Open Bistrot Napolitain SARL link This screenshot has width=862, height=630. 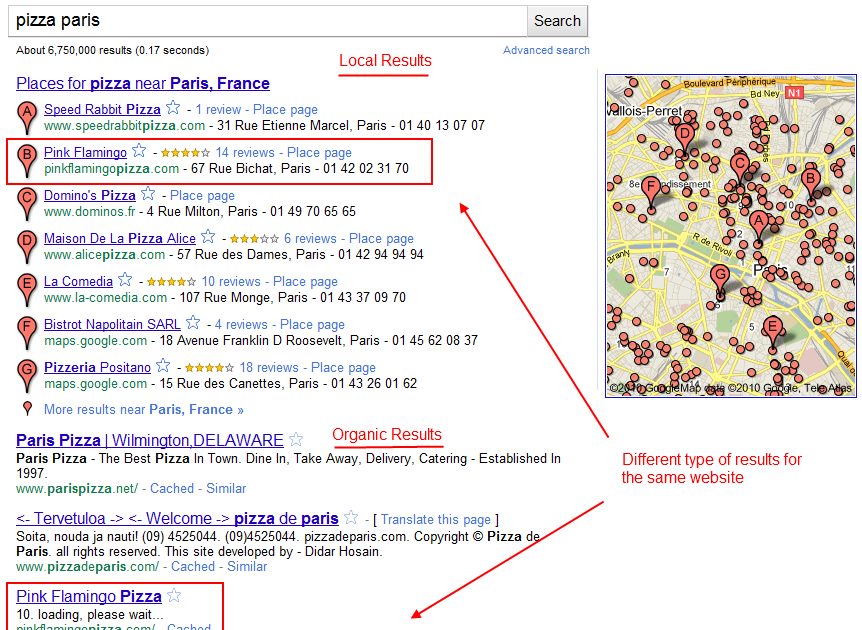point(112,324)
